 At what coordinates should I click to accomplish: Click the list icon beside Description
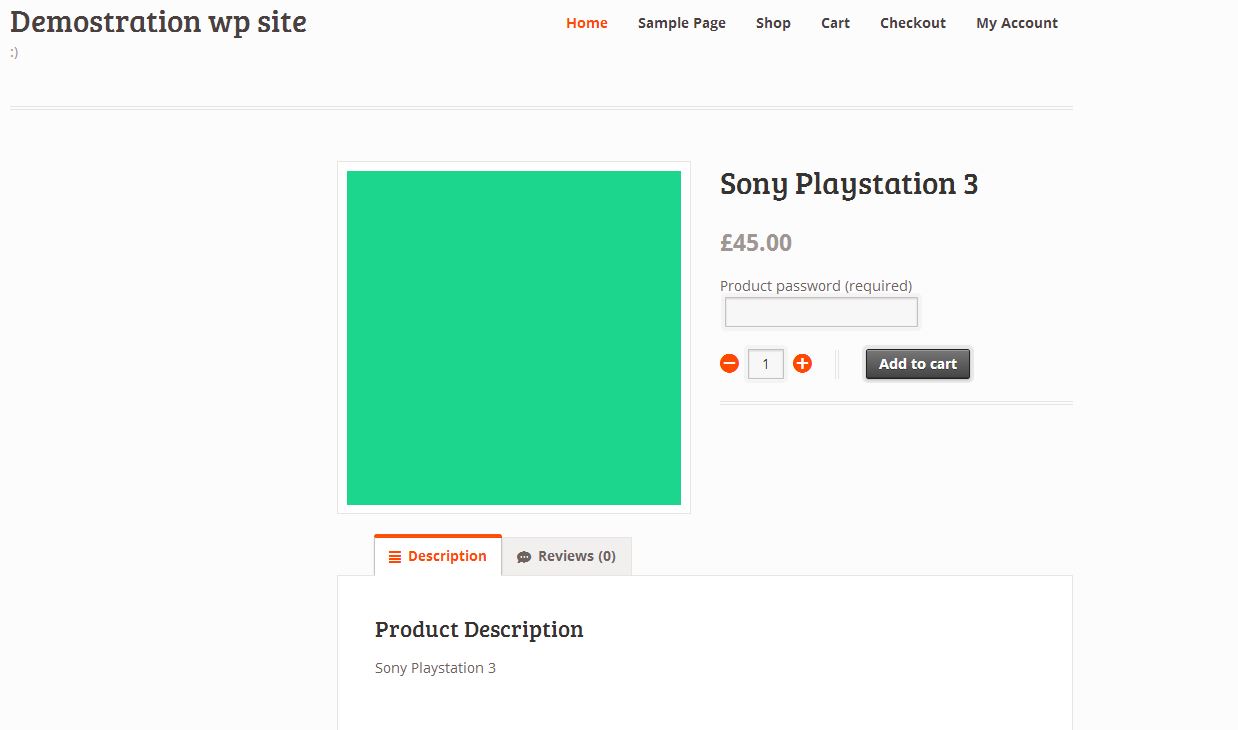point(395,557)
